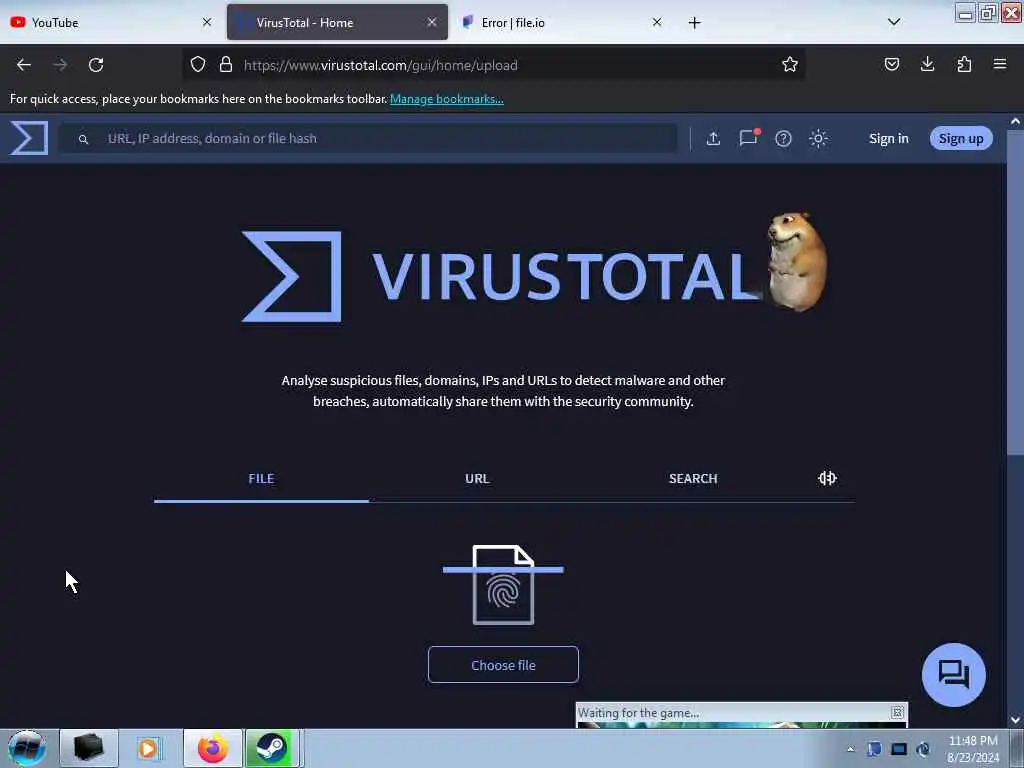Reload the page with refresh icon
The height and width of the screenshot is (768, 1024).
click(96, 65)
